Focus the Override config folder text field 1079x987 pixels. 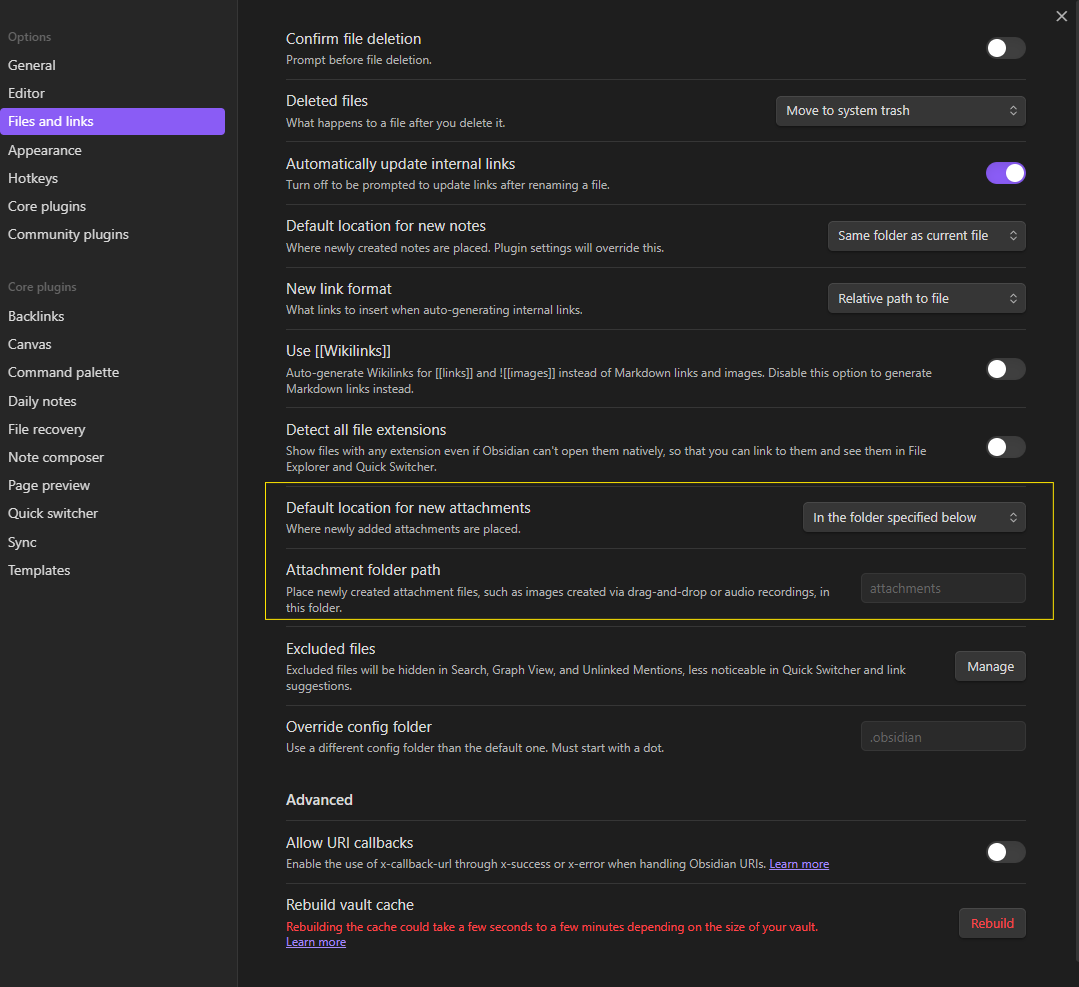(942, 737)
